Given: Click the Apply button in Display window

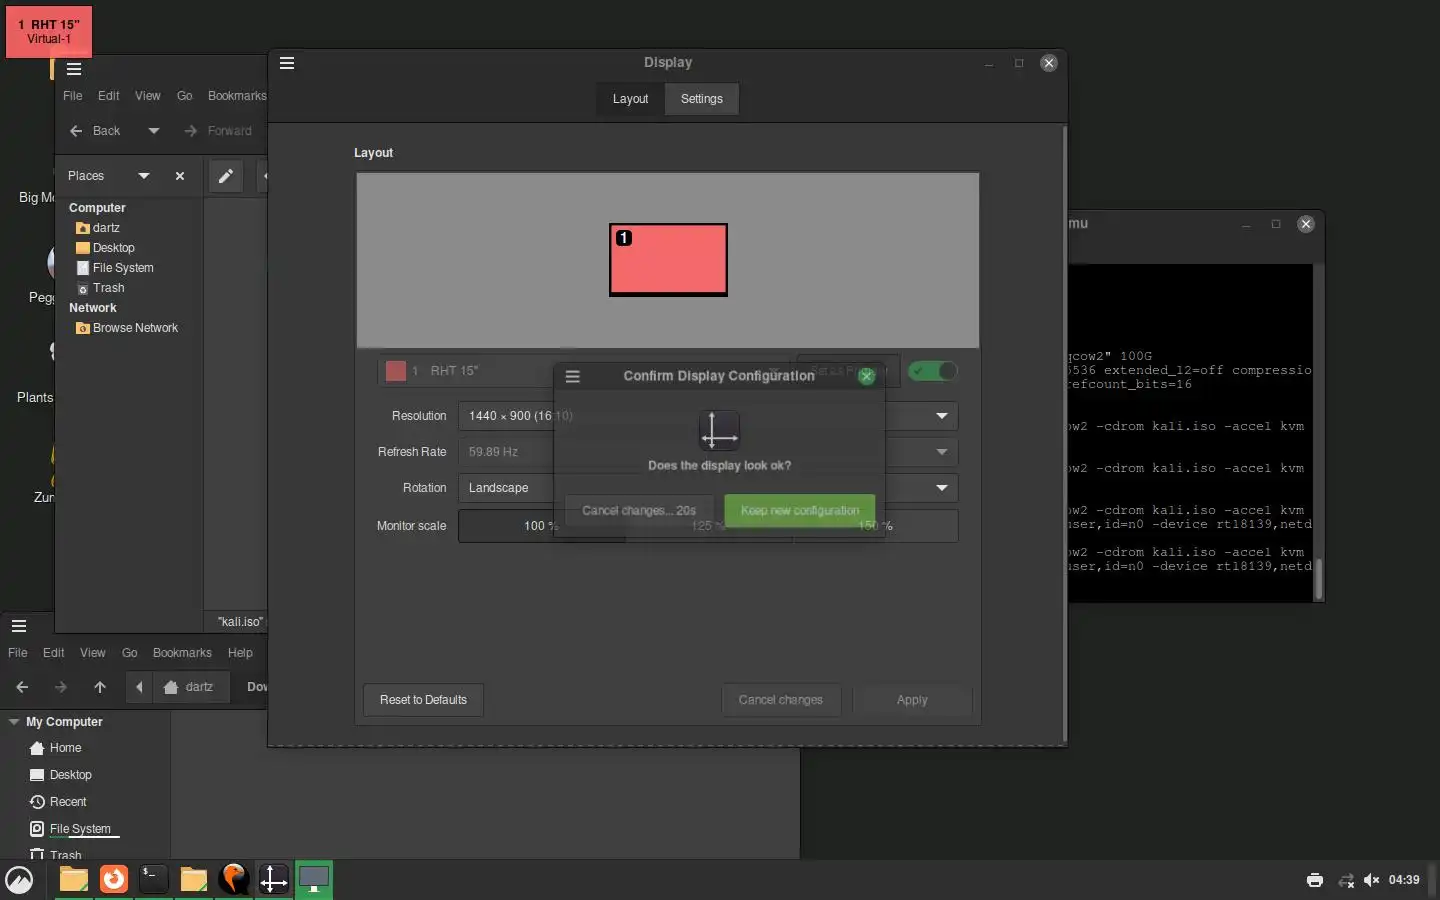Looking at the screenshot, I should (x=912, y=700).
